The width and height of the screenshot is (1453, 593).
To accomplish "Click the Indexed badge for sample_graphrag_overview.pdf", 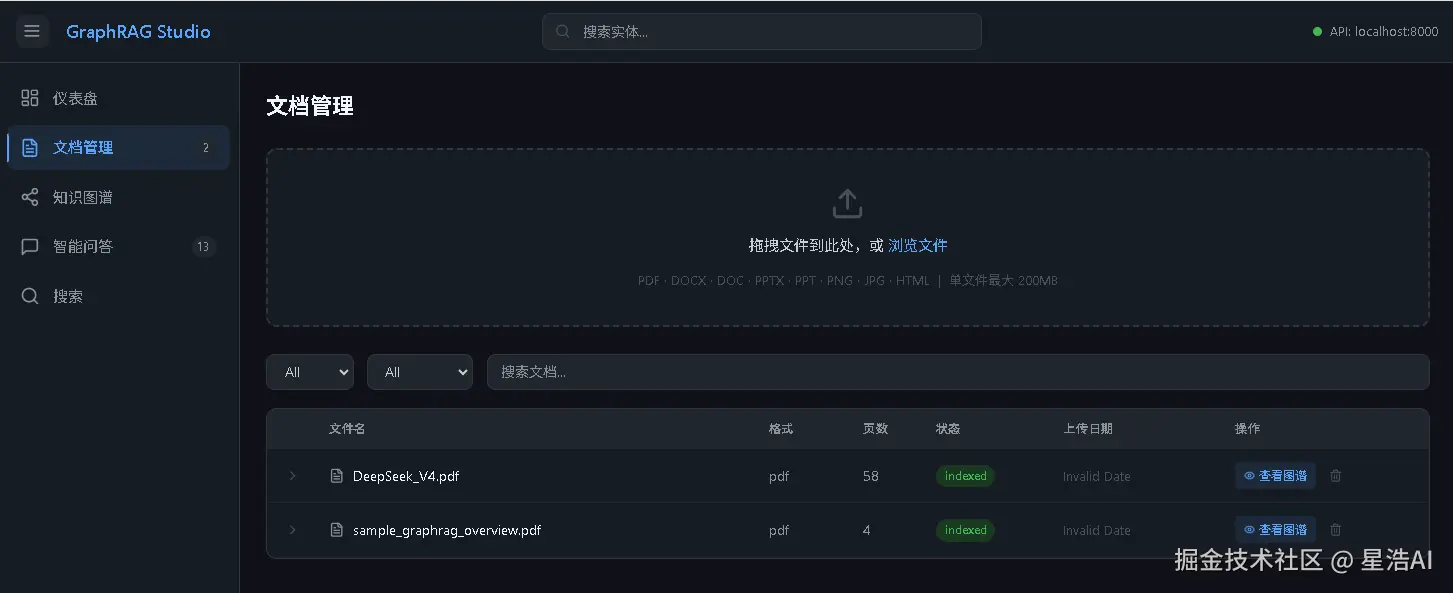I will point(964,530).
